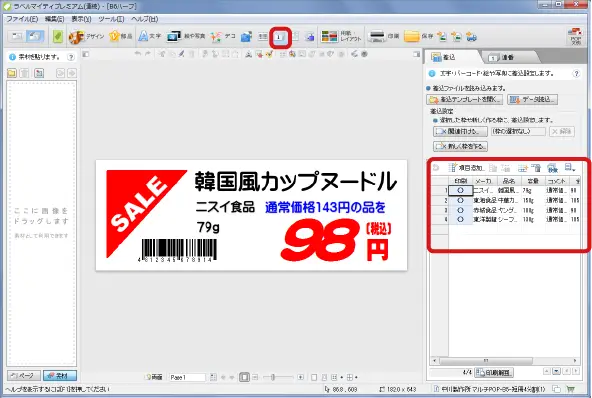
Task: Open the ヘルプ menu
Action: click(x=145, y=19)
